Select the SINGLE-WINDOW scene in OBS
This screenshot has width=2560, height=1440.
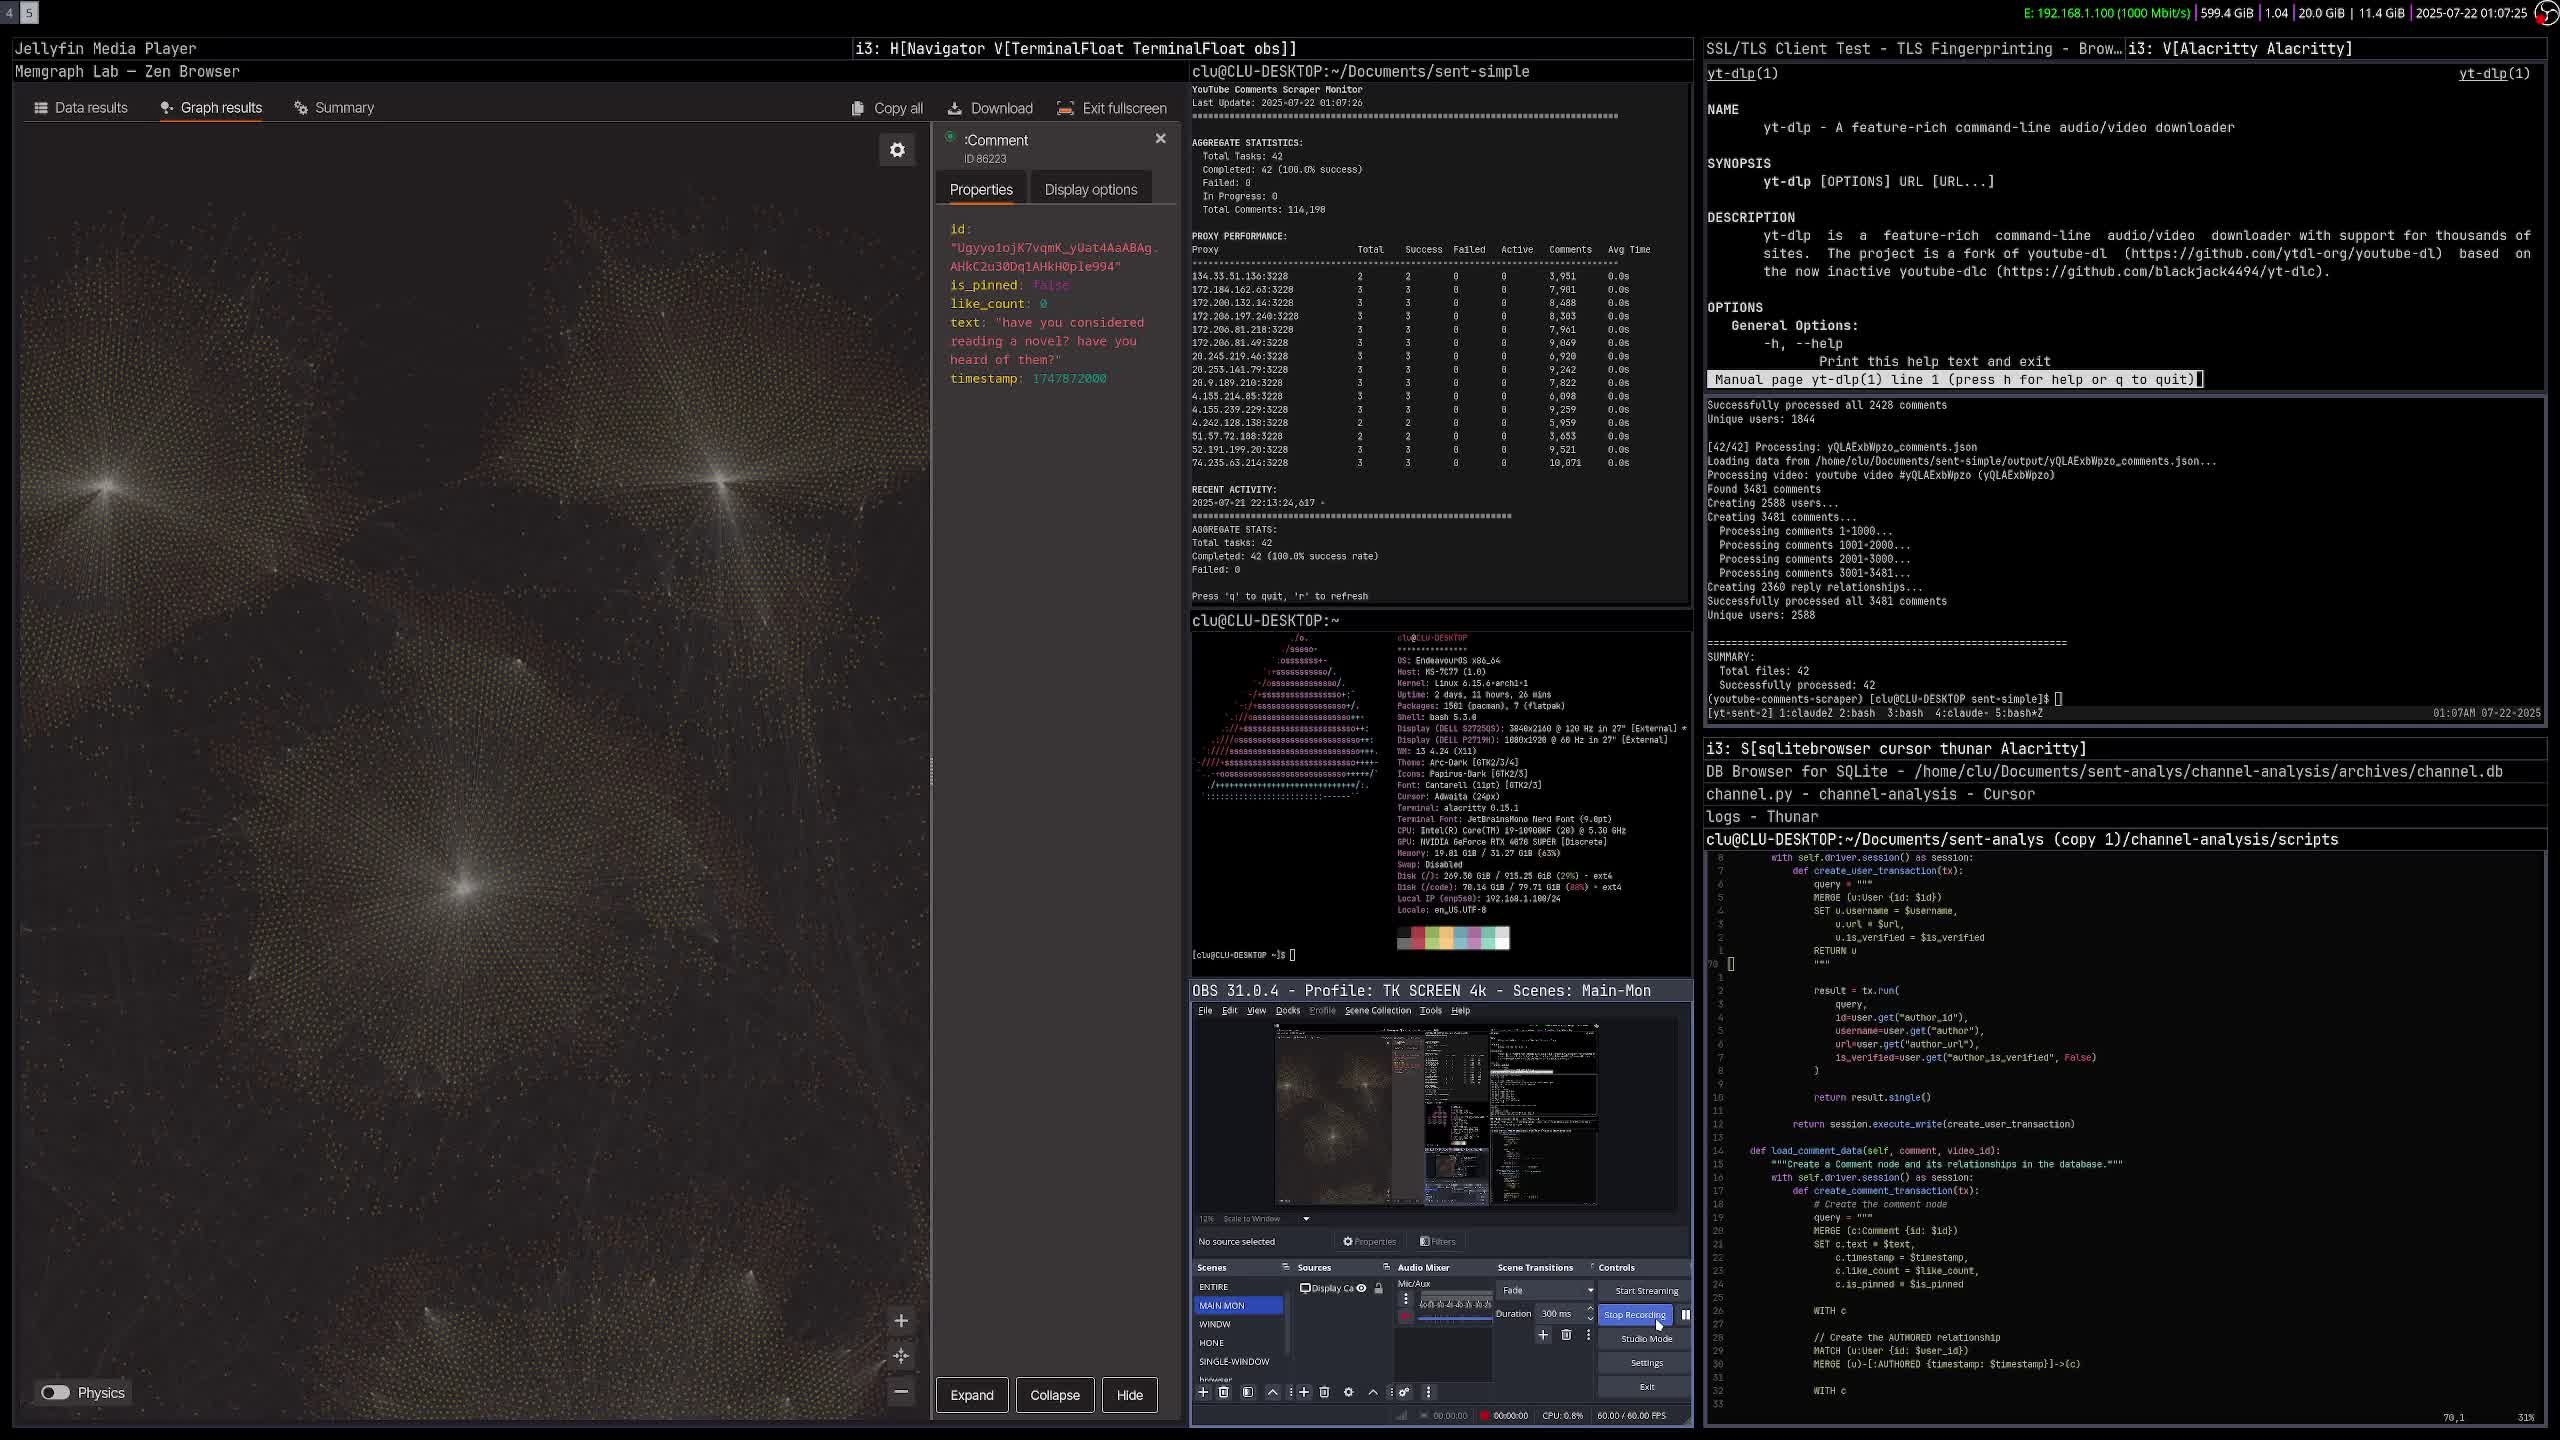[1238, 1362]
